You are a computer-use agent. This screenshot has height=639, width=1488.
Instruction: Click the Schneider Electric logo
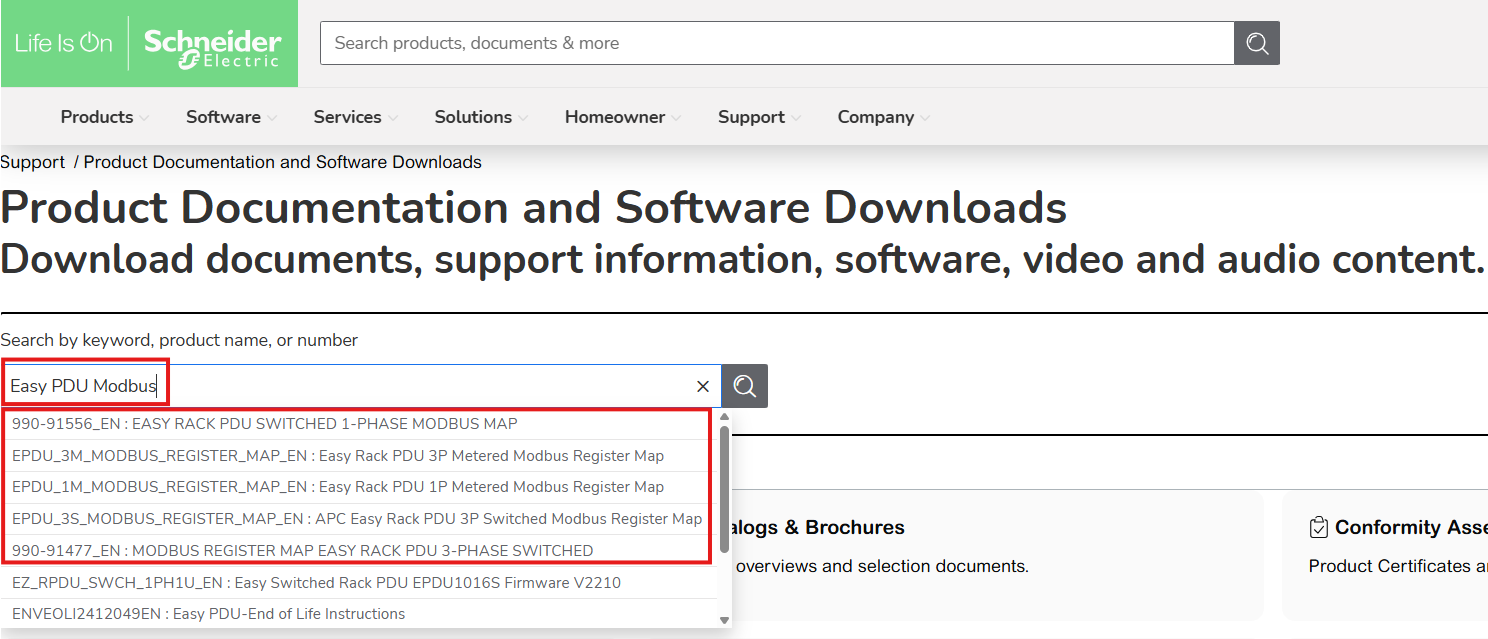(x=212, y=47)
